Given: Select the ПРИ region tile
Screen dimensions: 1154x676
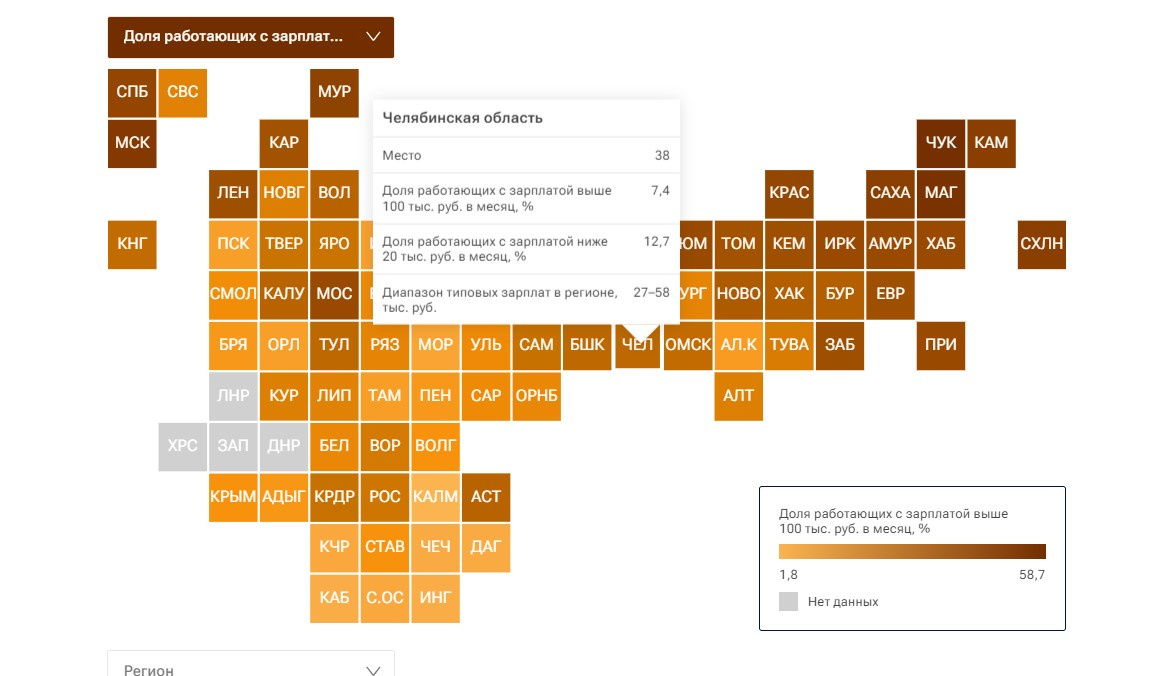Looking at the screenshot, I should [941, 346].
